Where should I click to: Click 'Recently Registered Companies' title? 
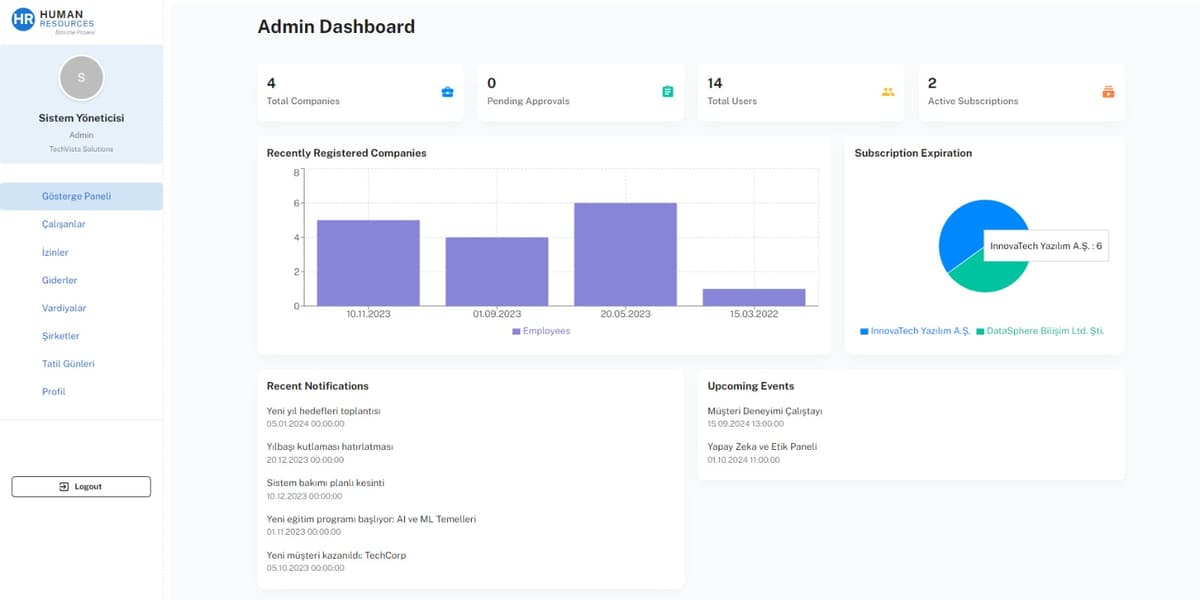(x=347, y=153)
